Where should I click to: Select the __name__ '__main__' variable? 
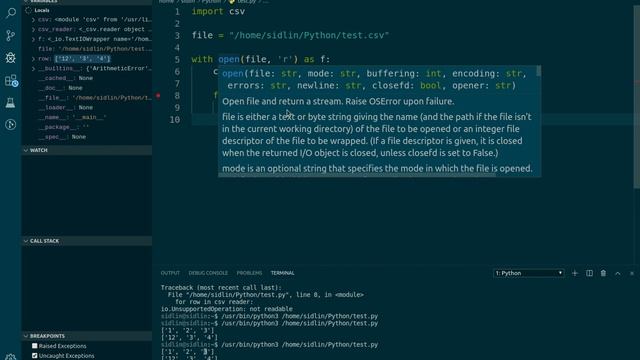click(87, 118)
